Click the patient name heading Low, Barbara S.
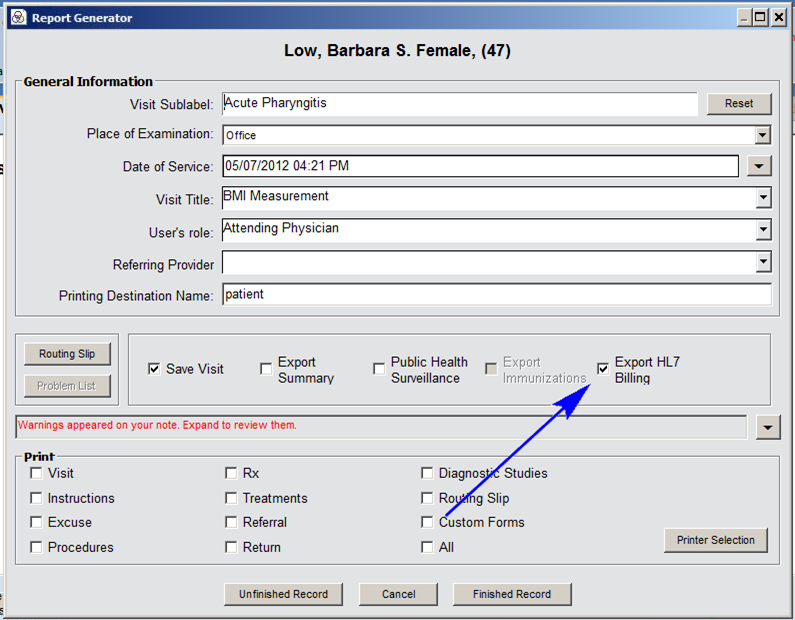 pyautogui.click(x=398, y=50)
